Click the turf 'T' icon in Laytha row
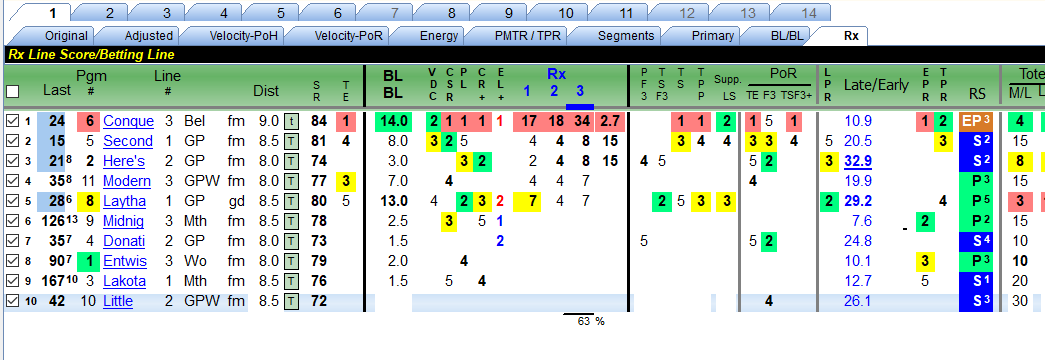 click(x=291, y=201)
